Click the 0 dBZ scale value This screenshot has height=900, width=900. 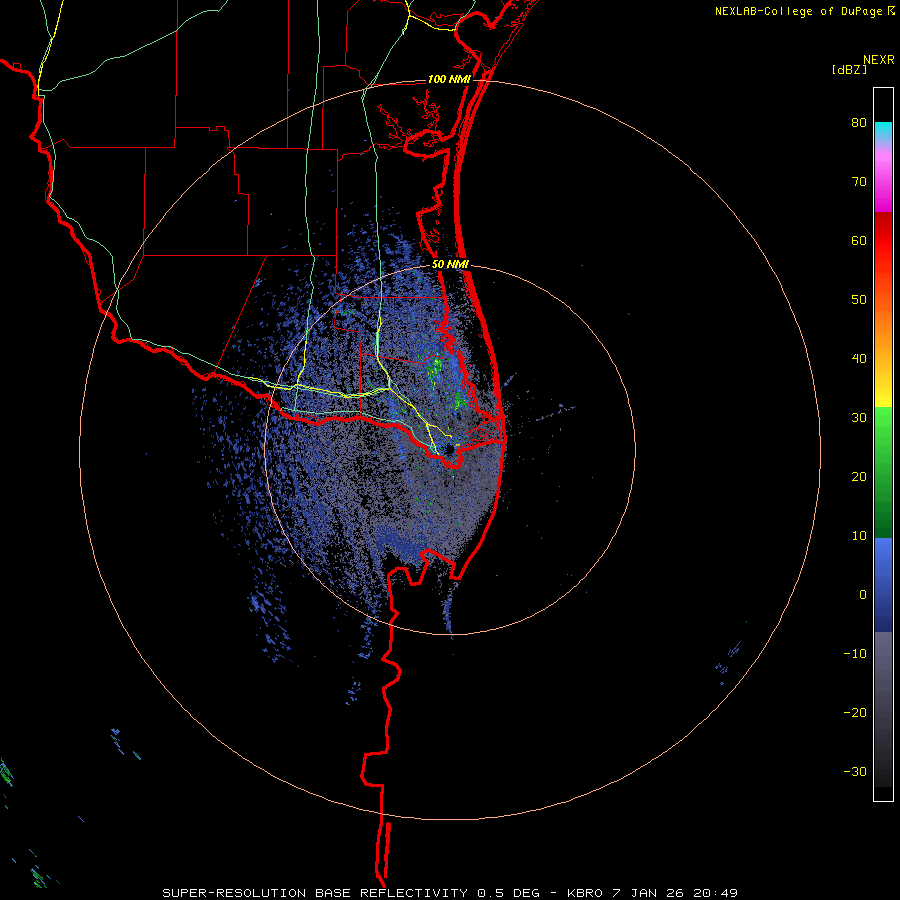point(863,595)
